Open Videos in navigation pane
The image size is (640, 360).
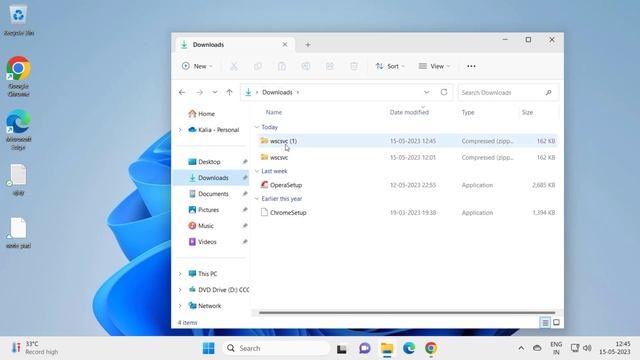[207, 242]
